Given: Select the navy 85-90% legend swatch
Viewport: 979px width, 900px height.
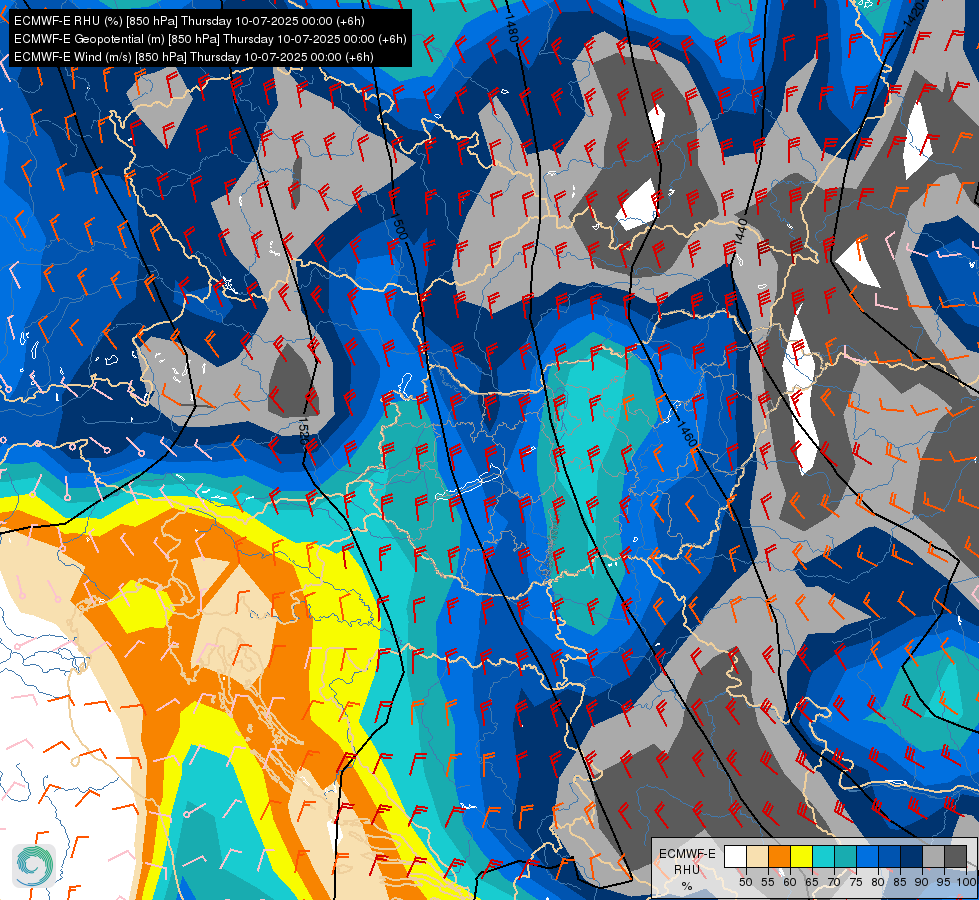Looking at the screenshot, I should click(912, 856).
